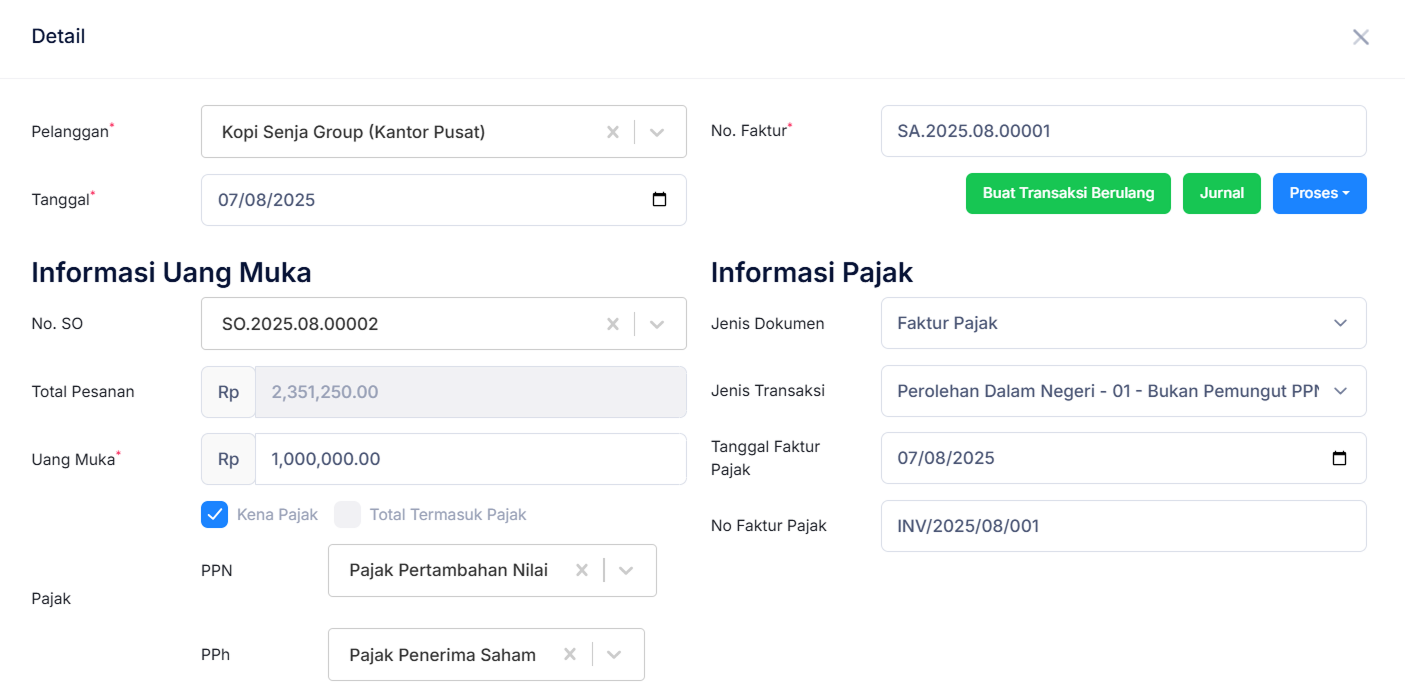The height and width of the screenshot is (695, 1405).
Task: Clear the selected Pelanggan Kopi Senja Group
Action: (x=612, y=131)
